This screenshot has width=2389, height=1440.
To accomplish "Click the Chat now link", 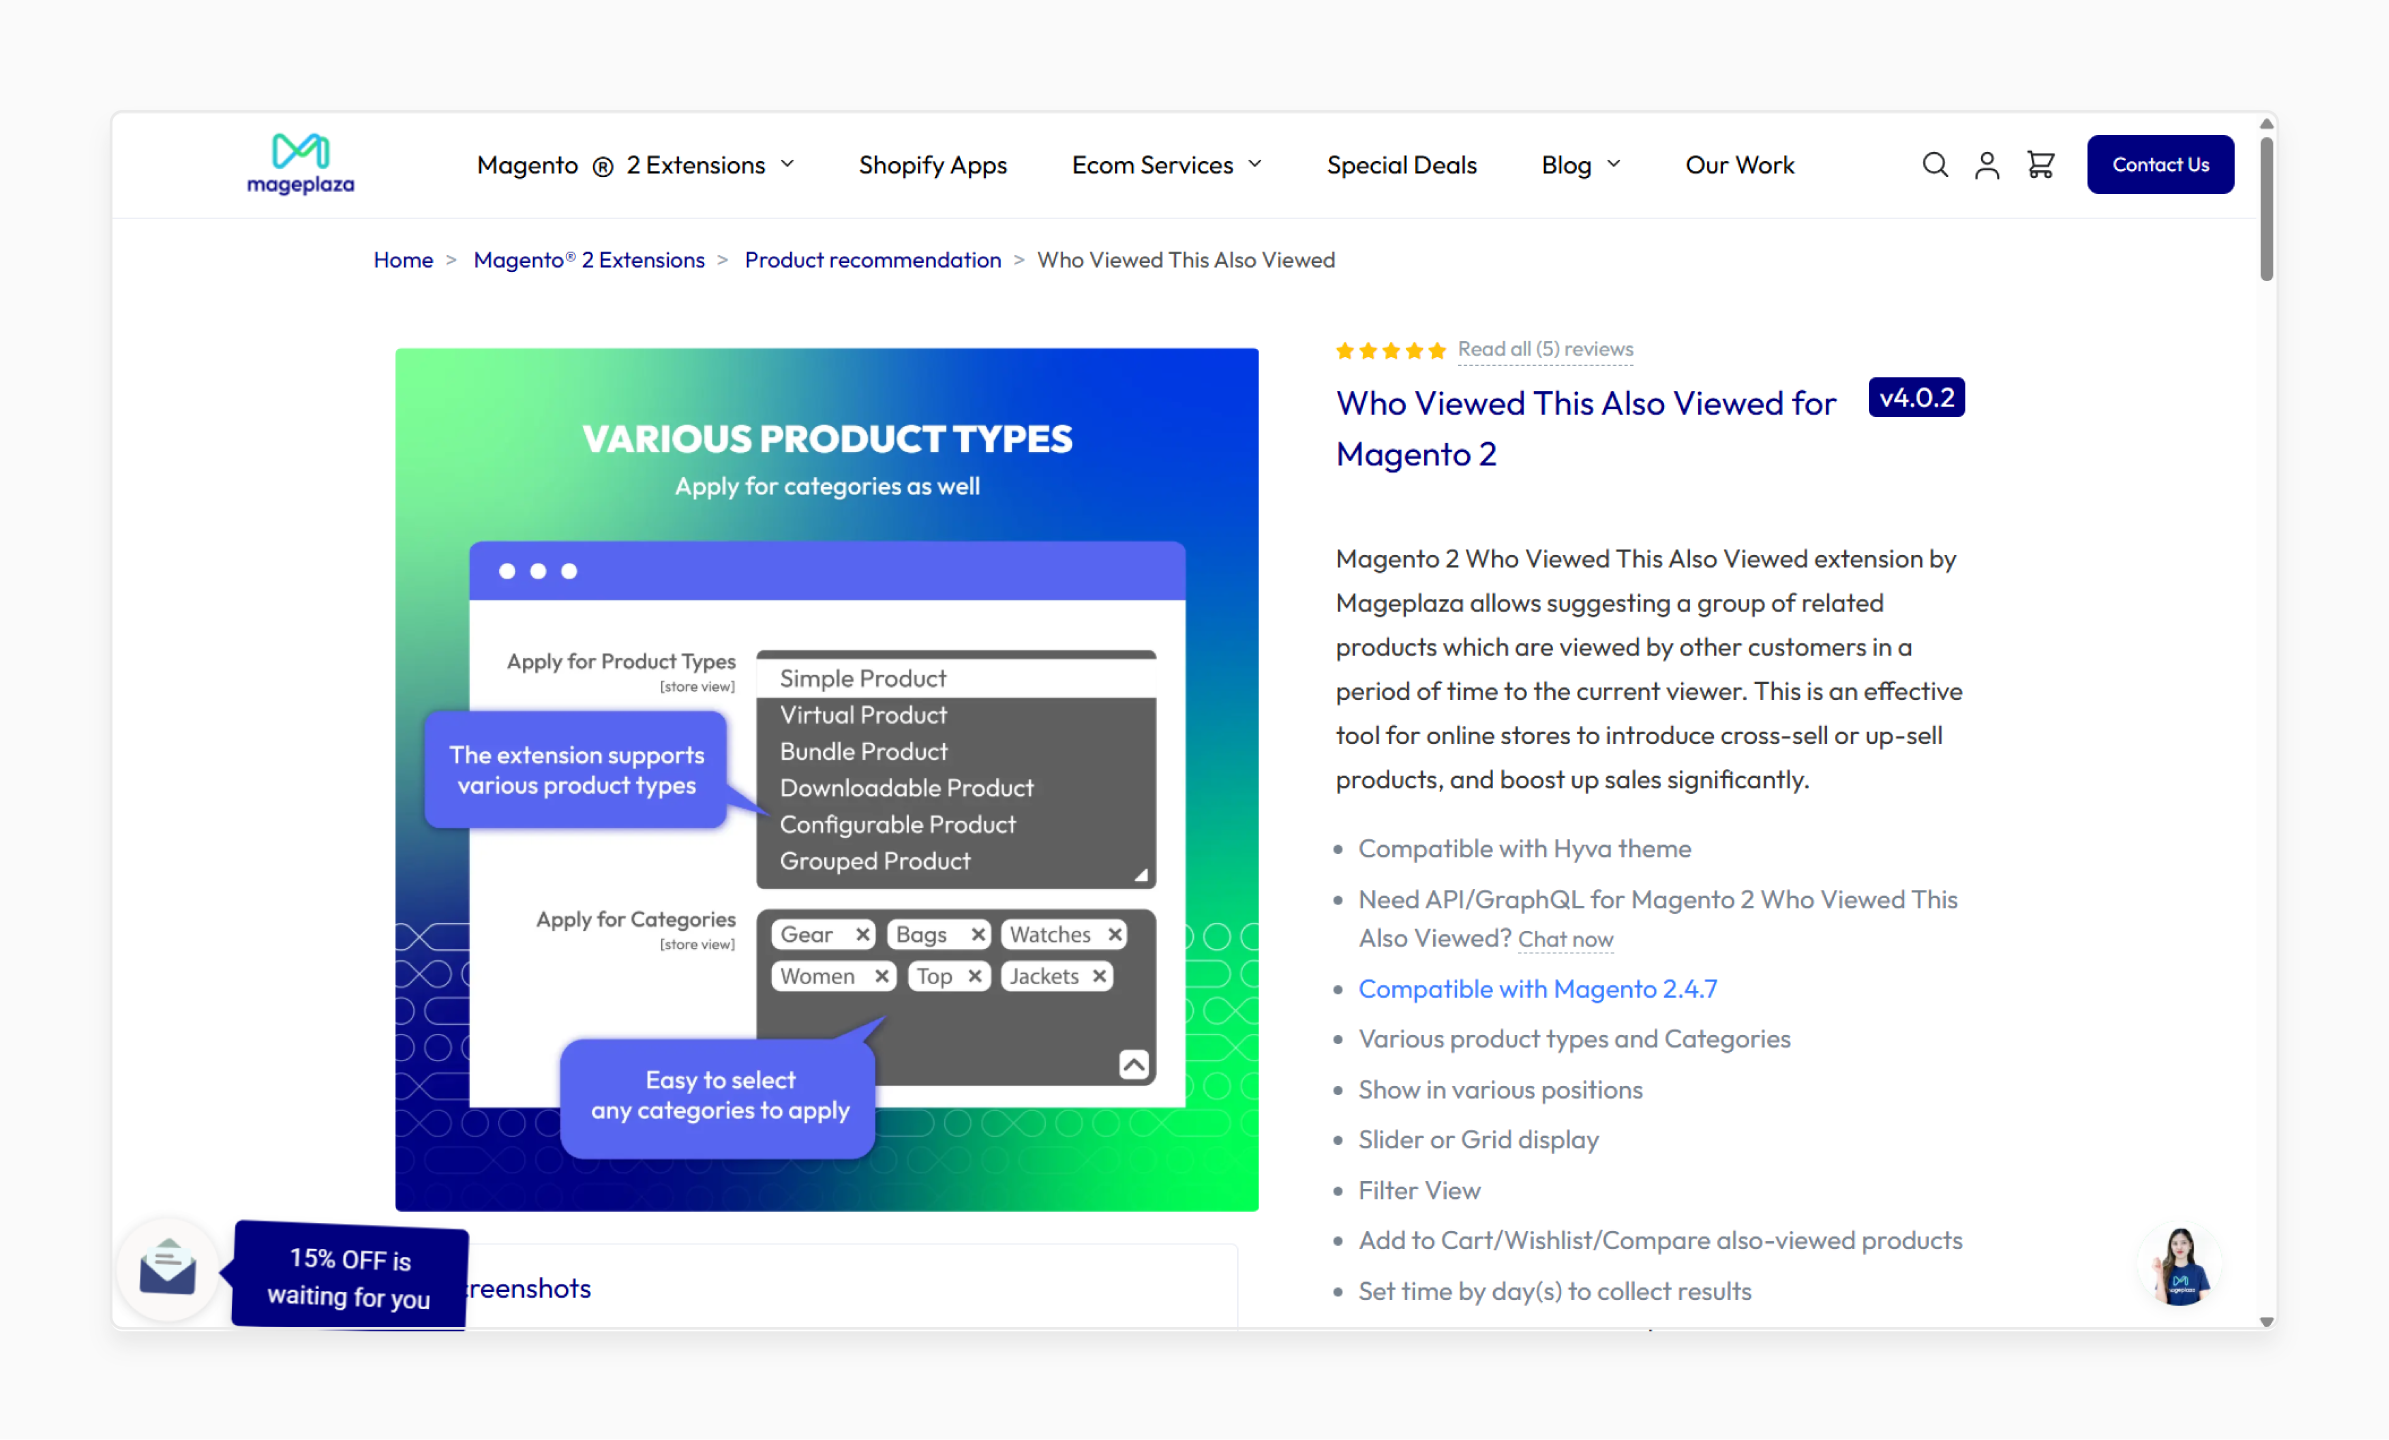I will tap(1565, 939).
